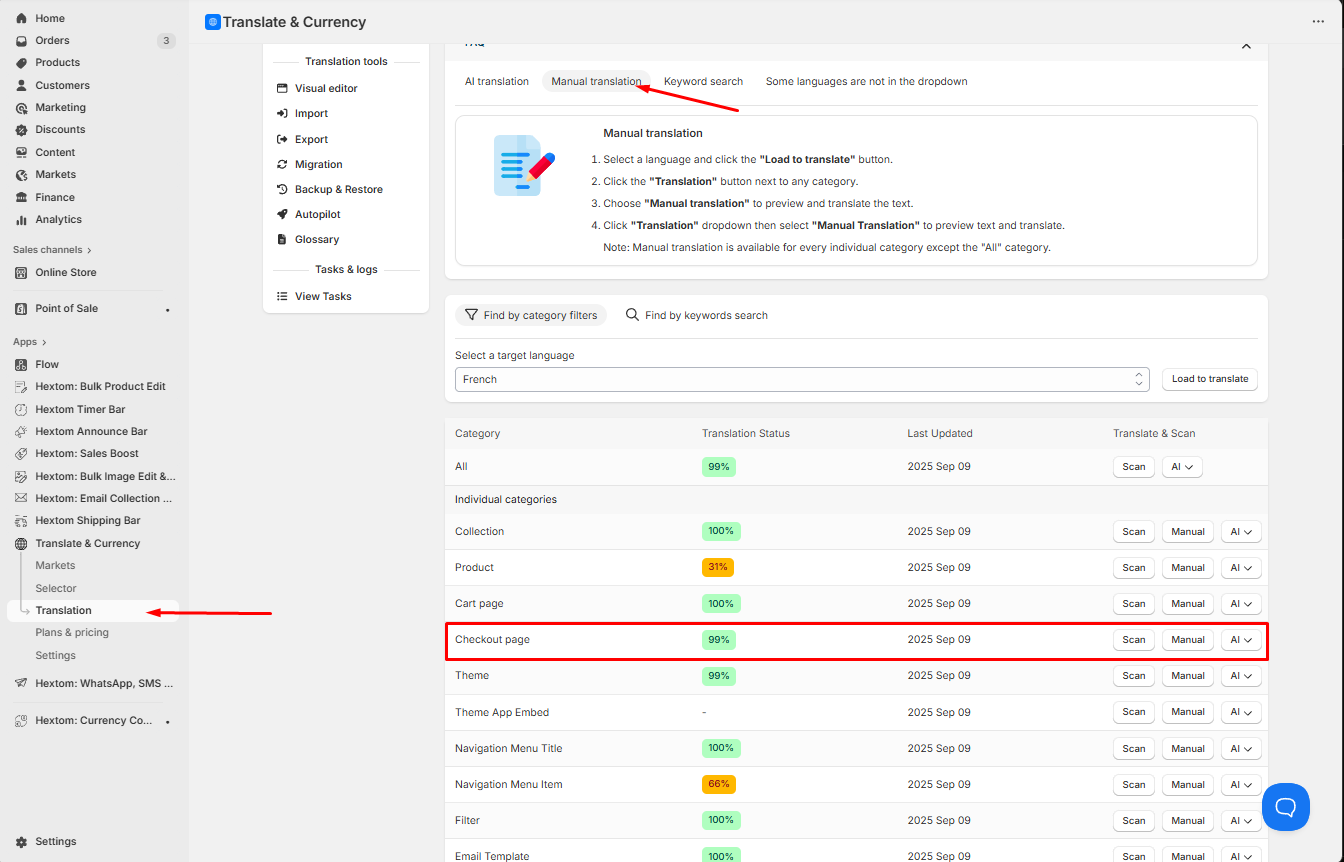Image resolution: width=1344 pixels, height=862 pixels.
Task: Click the Product row 31% status badge
Action: click(718, 567)
